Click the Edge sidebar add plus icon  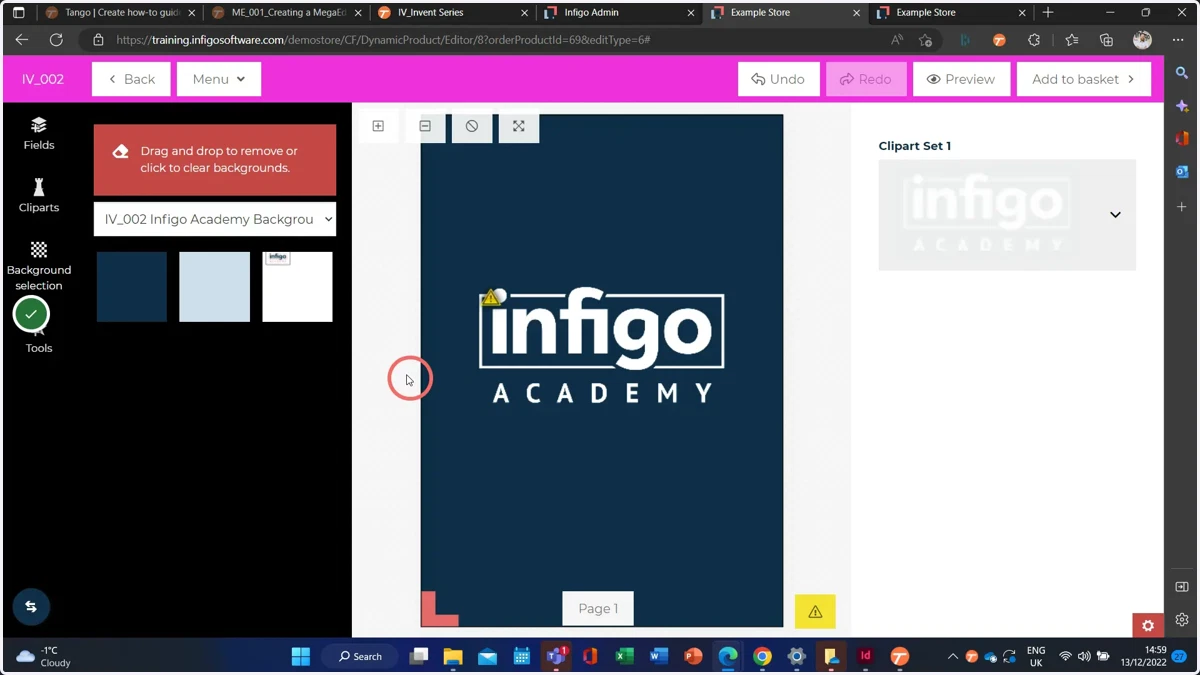[1182, 207]
